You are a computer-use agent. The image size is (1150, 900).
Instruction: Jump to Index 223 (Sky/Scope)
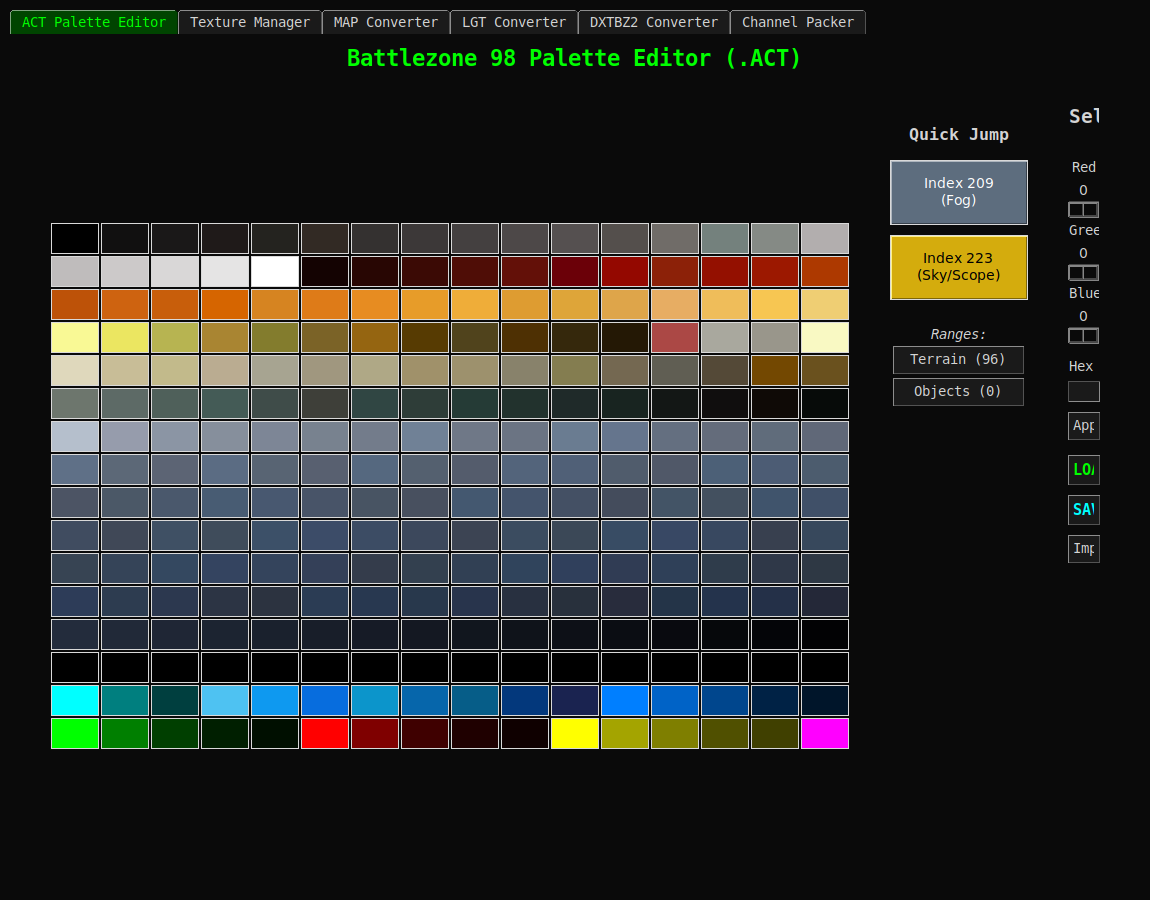click(959, 267)
